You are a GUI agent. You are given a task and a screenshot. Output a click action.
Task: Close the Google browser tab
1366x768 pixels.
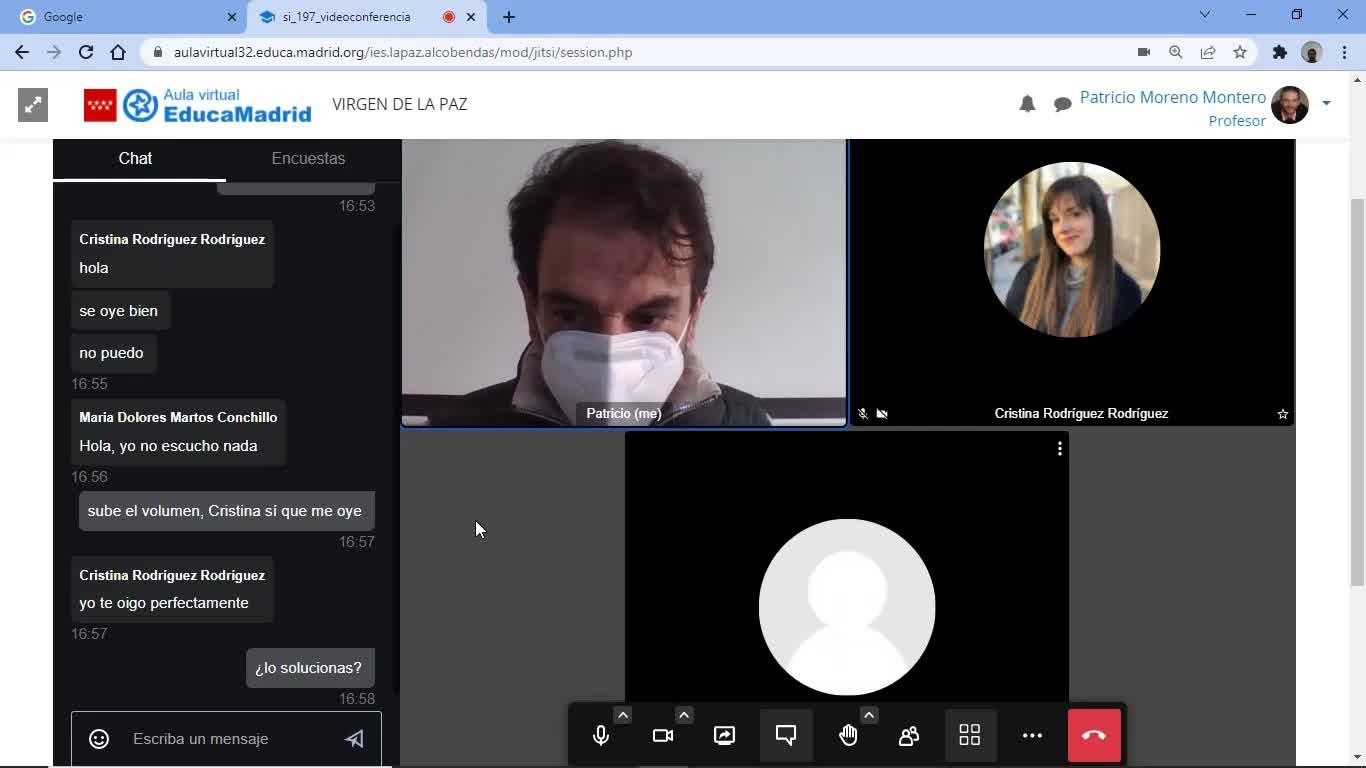pyautogui.click(x=232, y=17)
